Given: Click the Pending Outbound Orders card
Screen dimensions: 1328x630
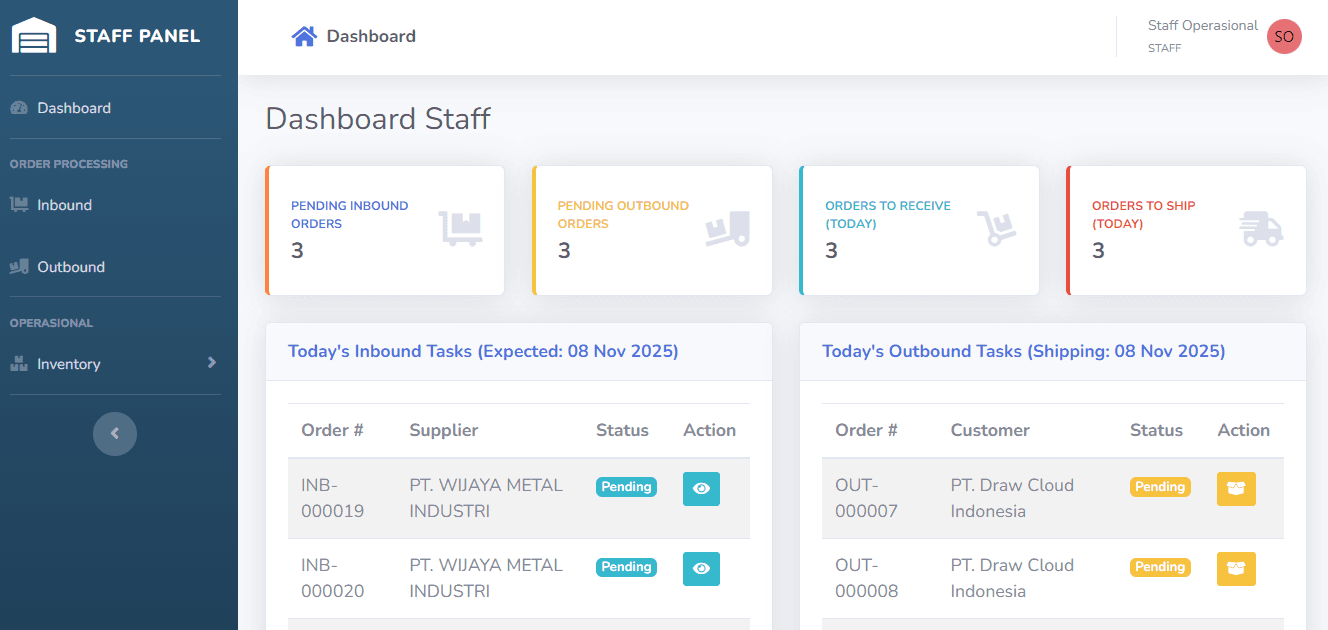Looking at the screenshot, I should point(652,229).
